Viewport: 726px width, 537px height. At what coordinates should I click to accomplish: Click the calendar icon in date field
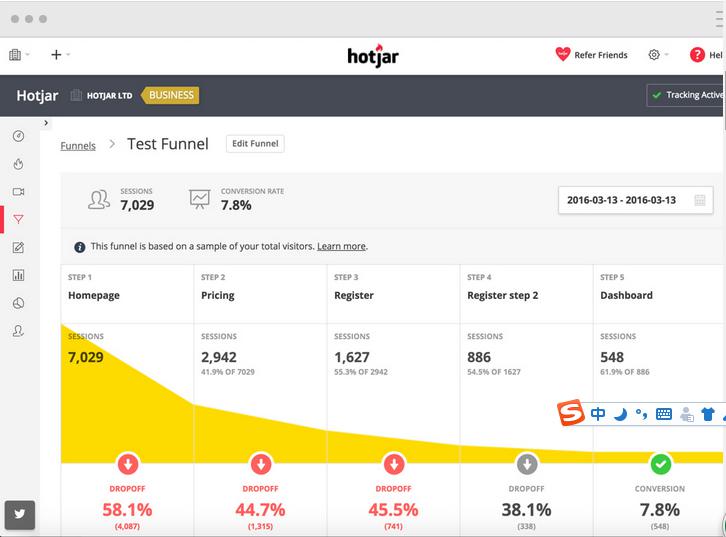pos(700,200)
